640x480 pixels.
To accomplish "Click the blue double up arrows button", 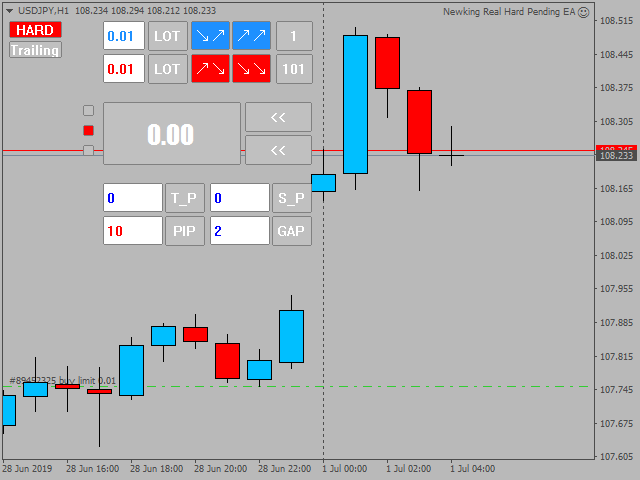I will pos(251,36).
